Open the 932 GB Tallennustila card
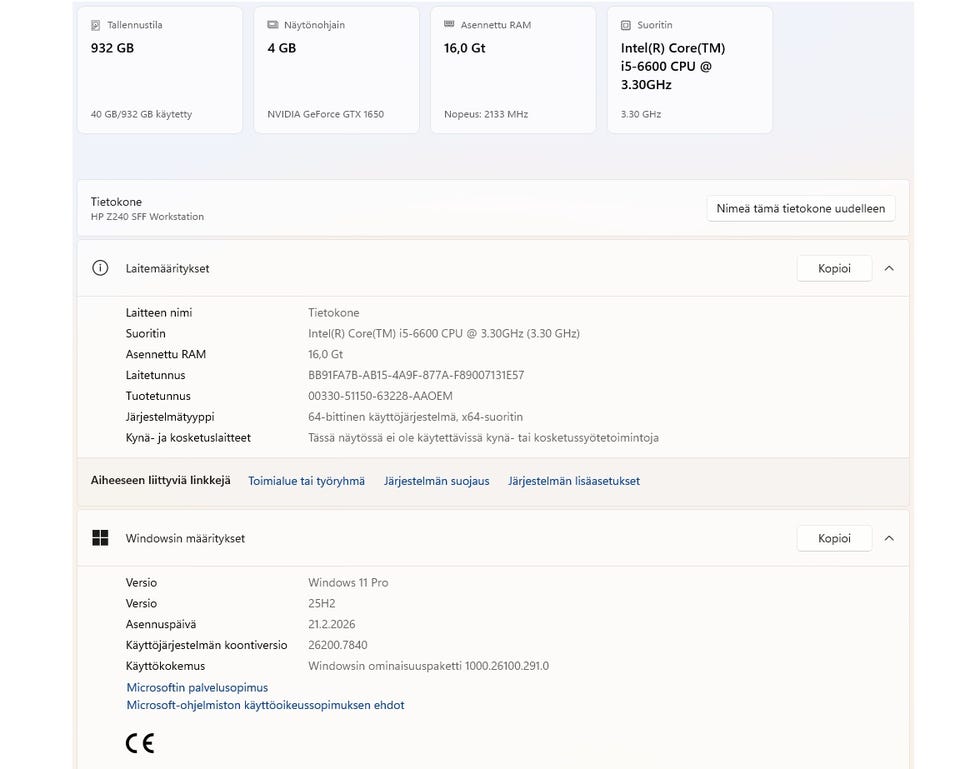Image resolution: width=960 pixels, height=769 pixels. [160, 70]
